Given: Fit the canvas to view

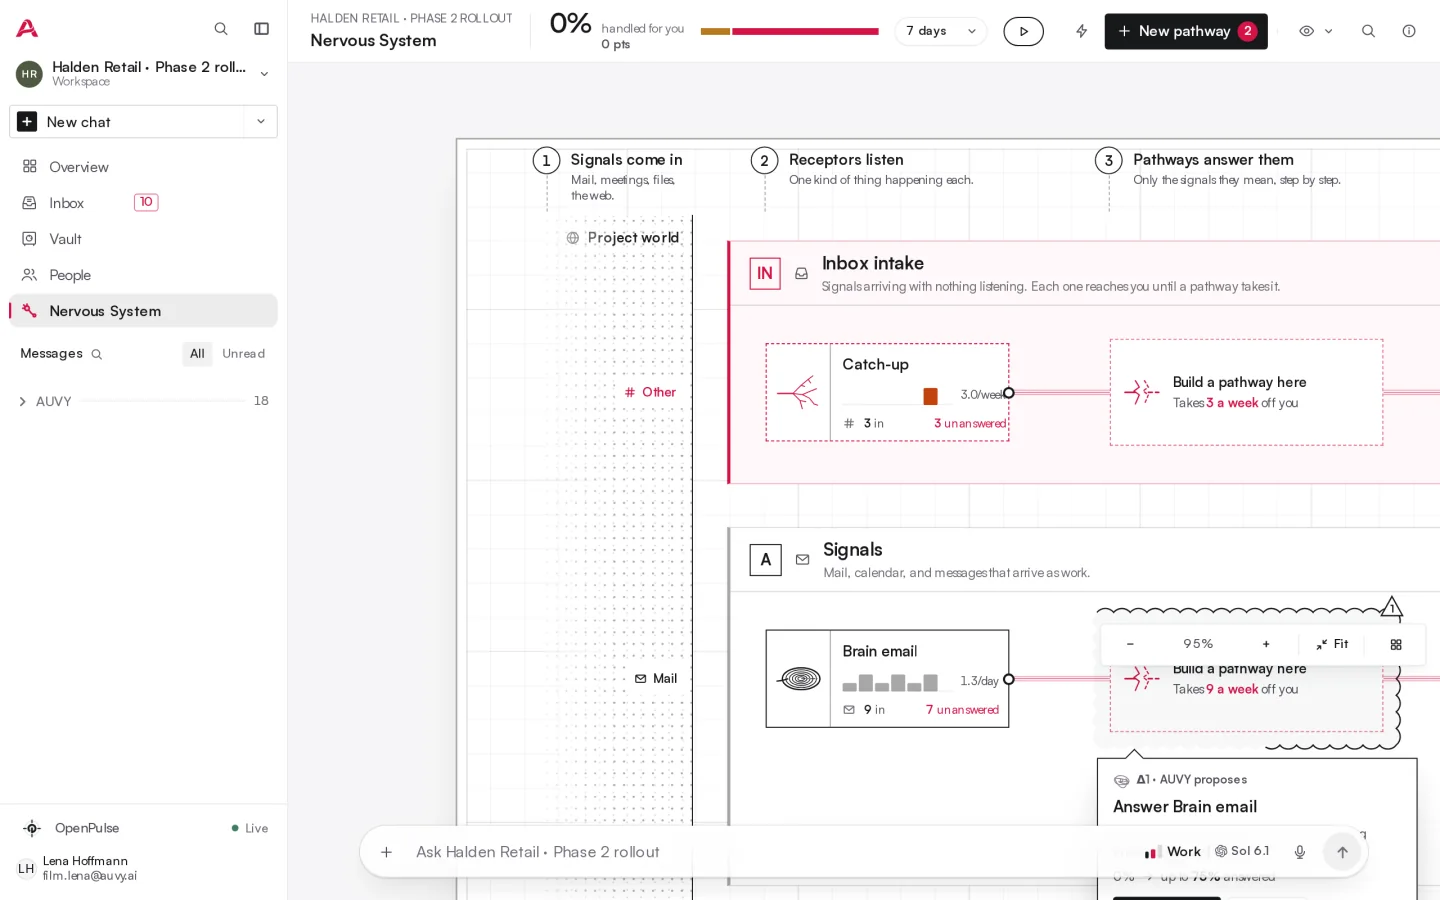Looking at the screenshot, I should [1332, 644].
